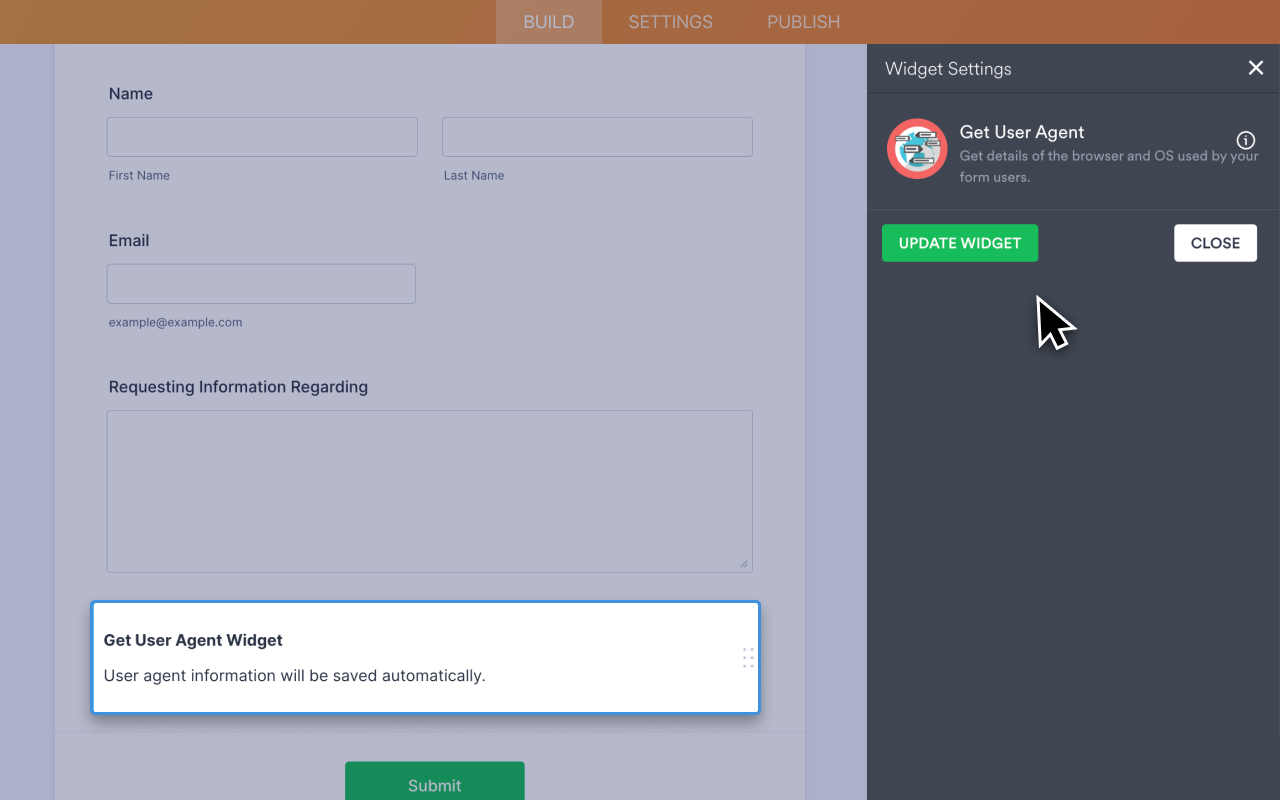Click the Get User Agent title text

1021,132
